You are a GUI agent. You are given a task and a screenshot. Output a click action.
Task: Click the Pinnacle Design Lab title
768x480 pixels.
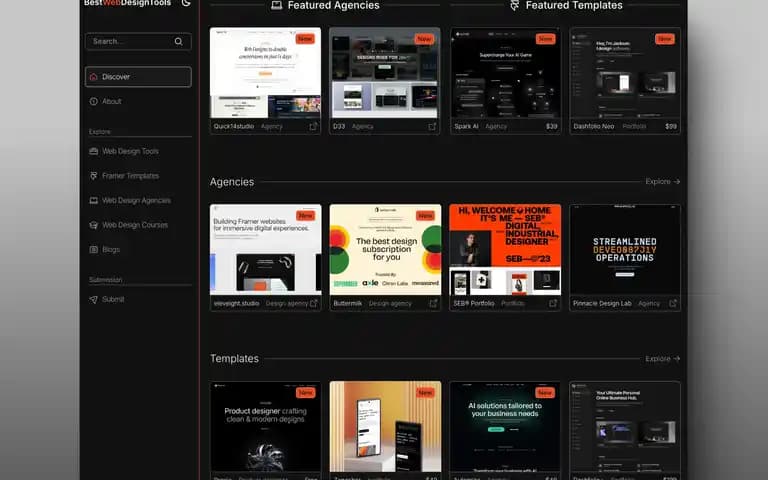(x=602, y=304)
